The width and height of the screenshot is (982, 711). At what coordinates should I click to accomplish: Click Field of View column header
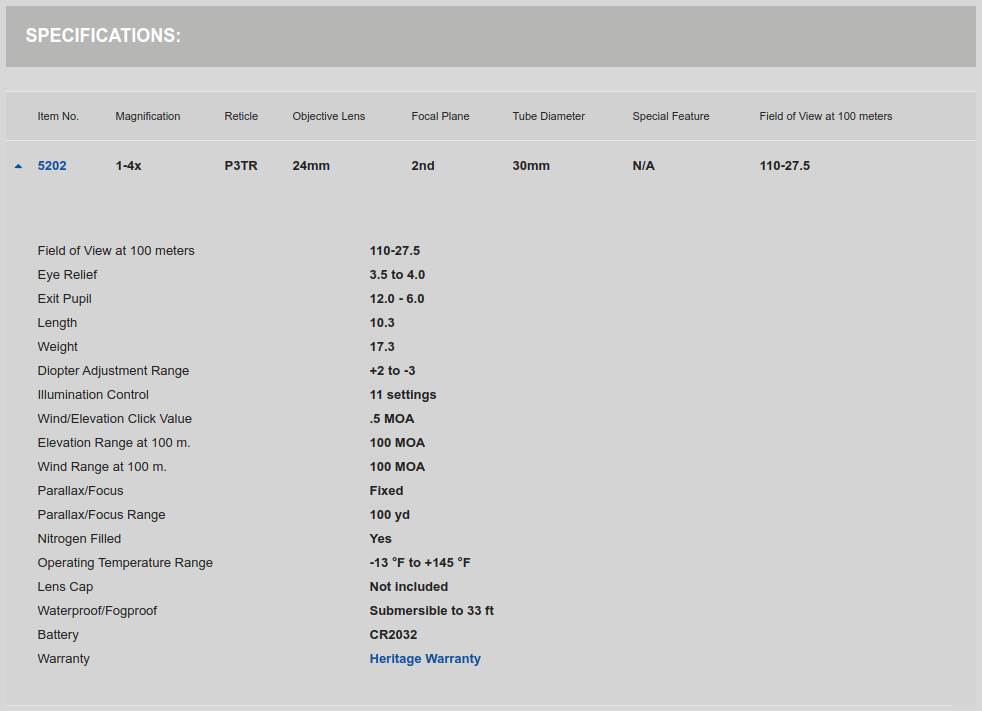coord(825,117)
